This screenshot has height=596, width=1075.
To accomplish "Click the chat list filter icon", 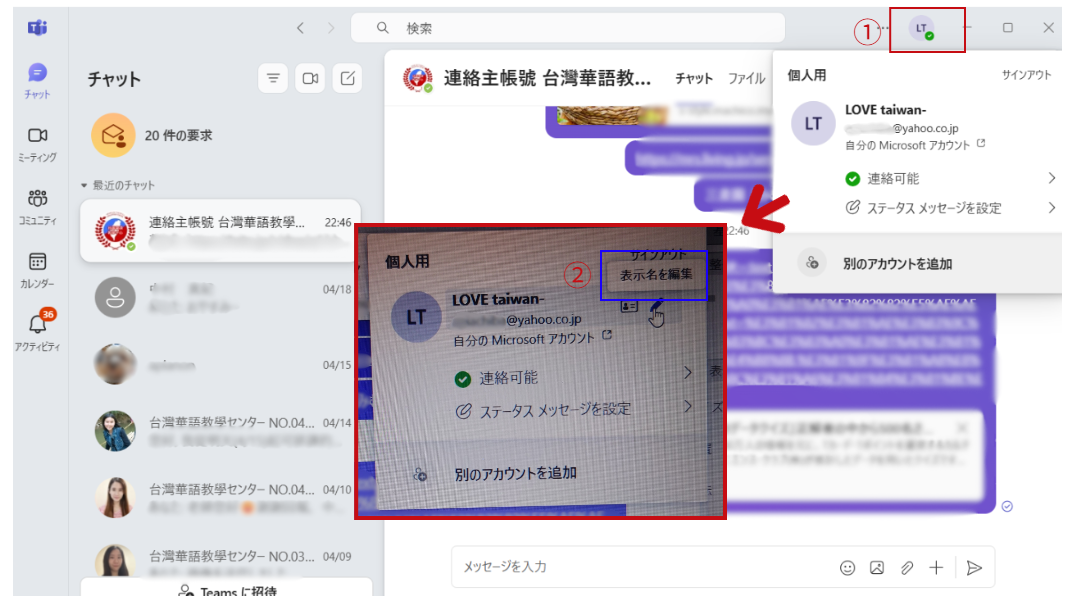I will (273, 78).
